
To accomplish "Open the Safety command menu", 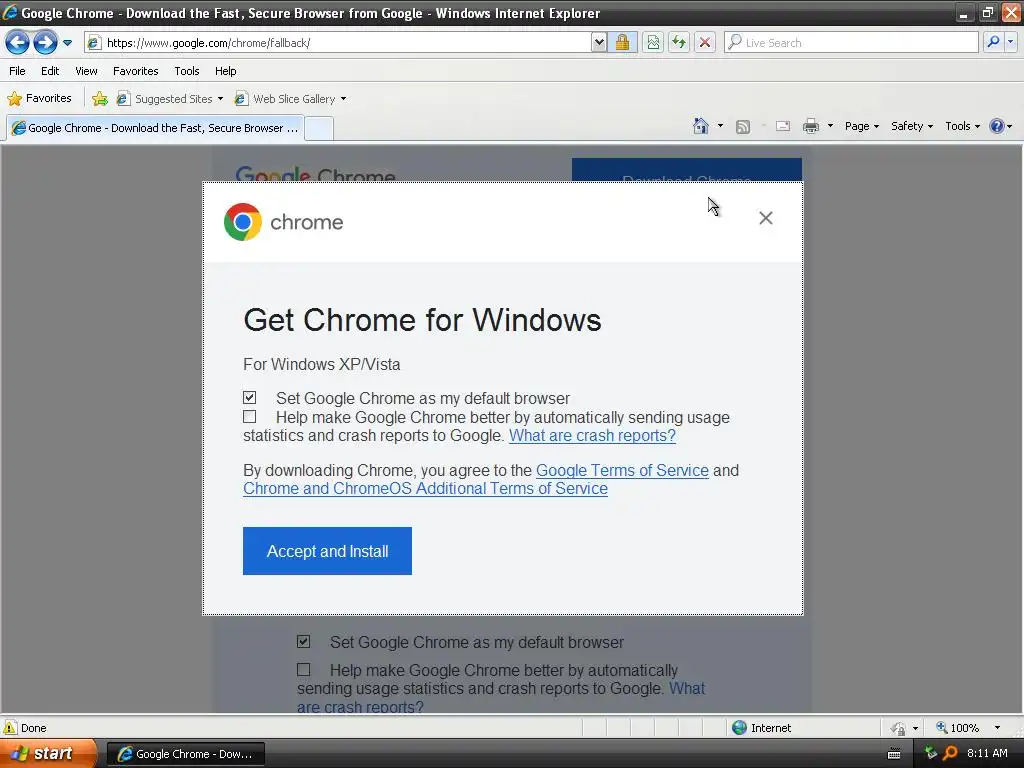I will click(912, 126).
